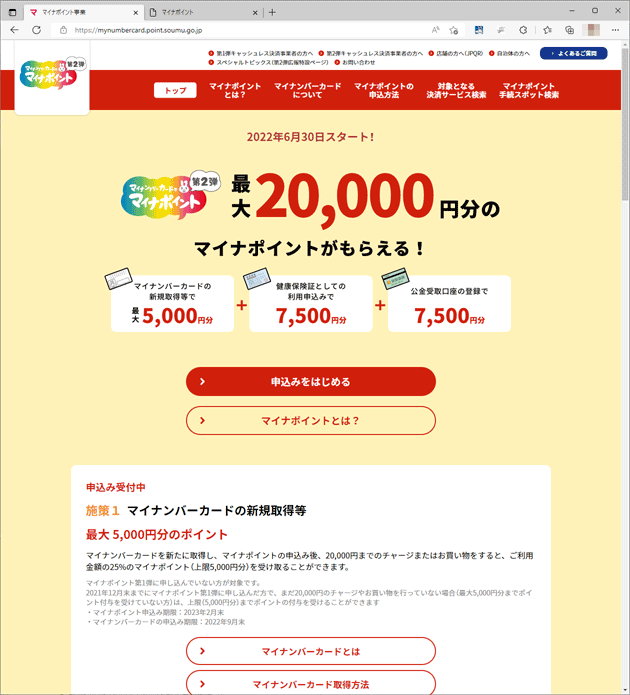The width and height of the screenshot is (630, 695).
Task: Select the トップ navigation item
Action: click(175, 90)
